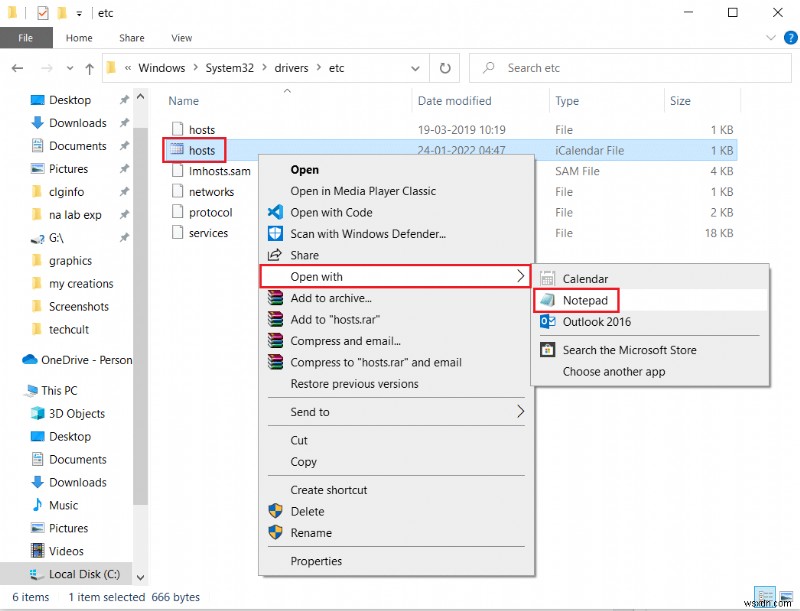Click the Visual Studio Code icon in context menu

coord(276,212)
